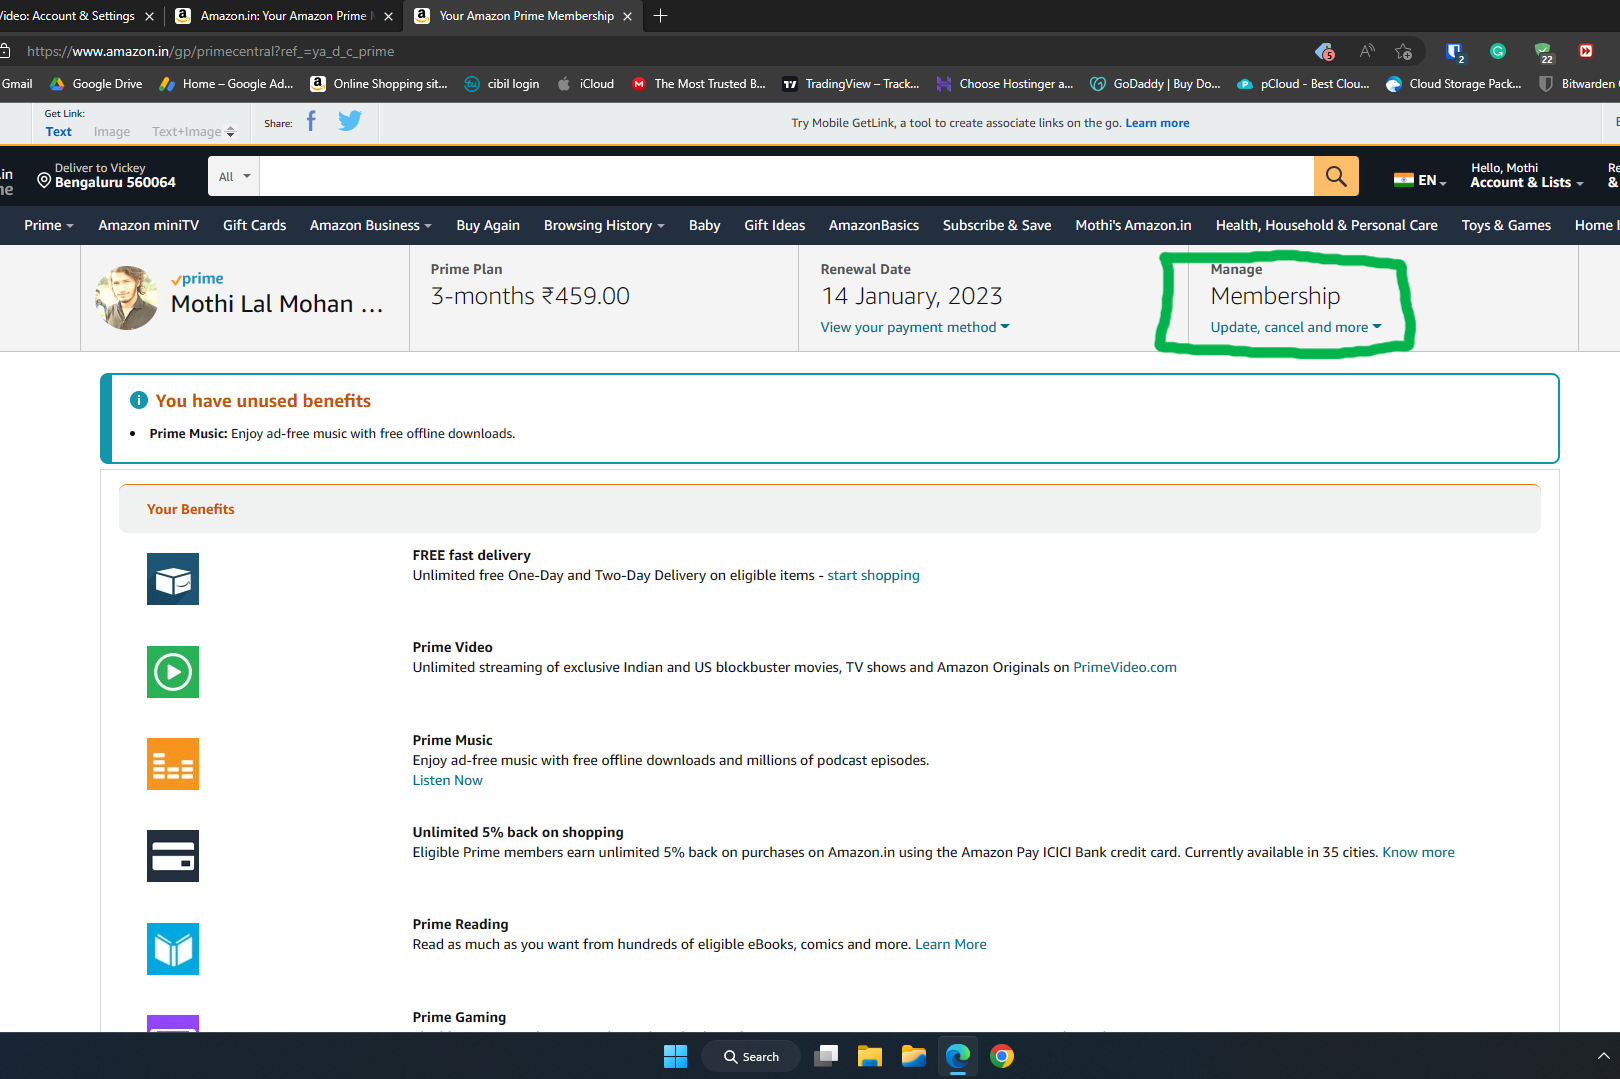Viewport: 1620px width, 1079px height.
Task: Click the credit card 5% back icon
Action: (x=173, y=856)
